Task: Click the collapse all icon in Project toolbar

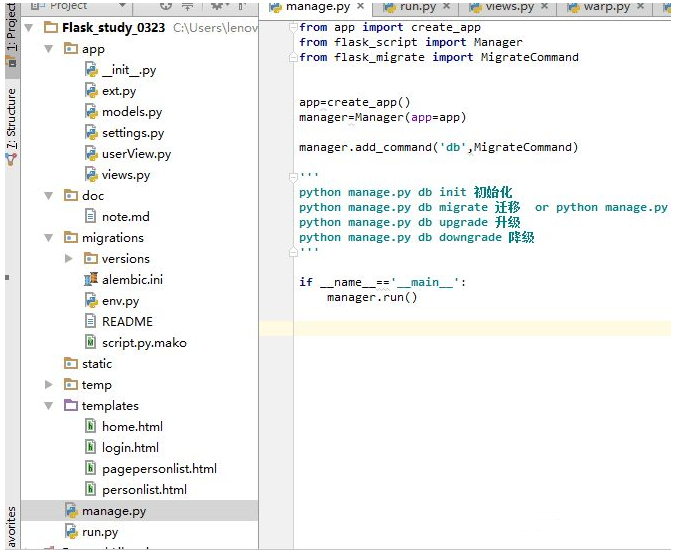Action: [x=189, y=6]
